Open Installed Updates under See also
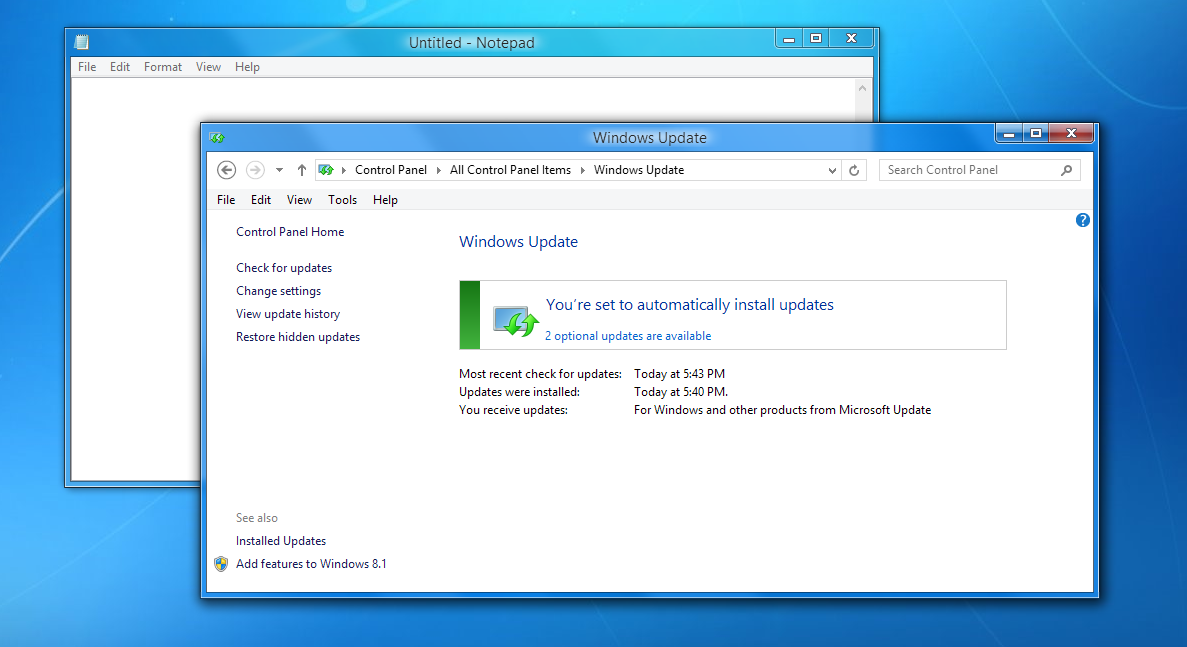 point(280,540)
